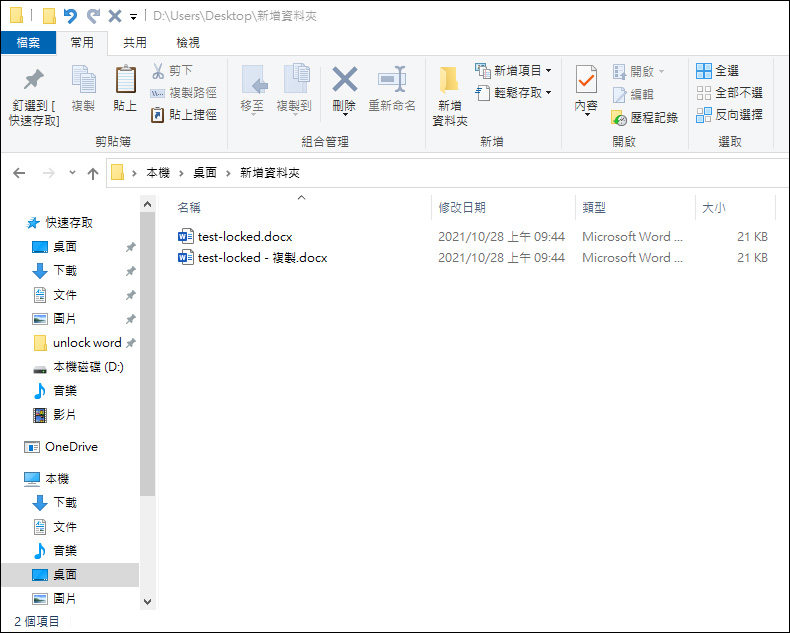
Task: Switch to the Share (共用) tab
Action: (135, 43)
